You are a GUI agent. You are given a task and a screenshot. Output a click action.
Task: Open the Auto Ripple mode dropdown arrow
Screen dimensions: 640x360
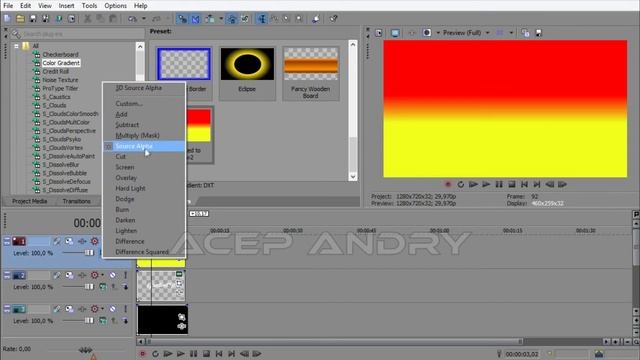[221, 19]
